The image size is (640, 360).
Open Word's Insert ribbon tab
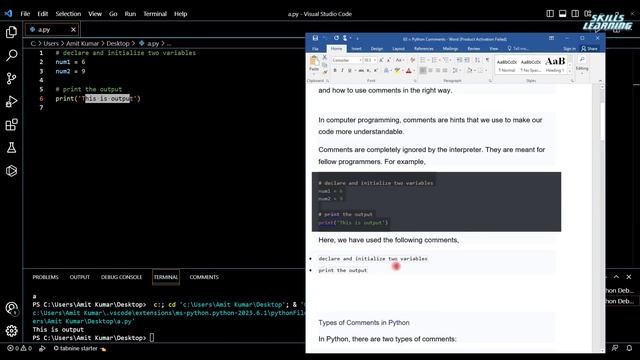(356, 49)
